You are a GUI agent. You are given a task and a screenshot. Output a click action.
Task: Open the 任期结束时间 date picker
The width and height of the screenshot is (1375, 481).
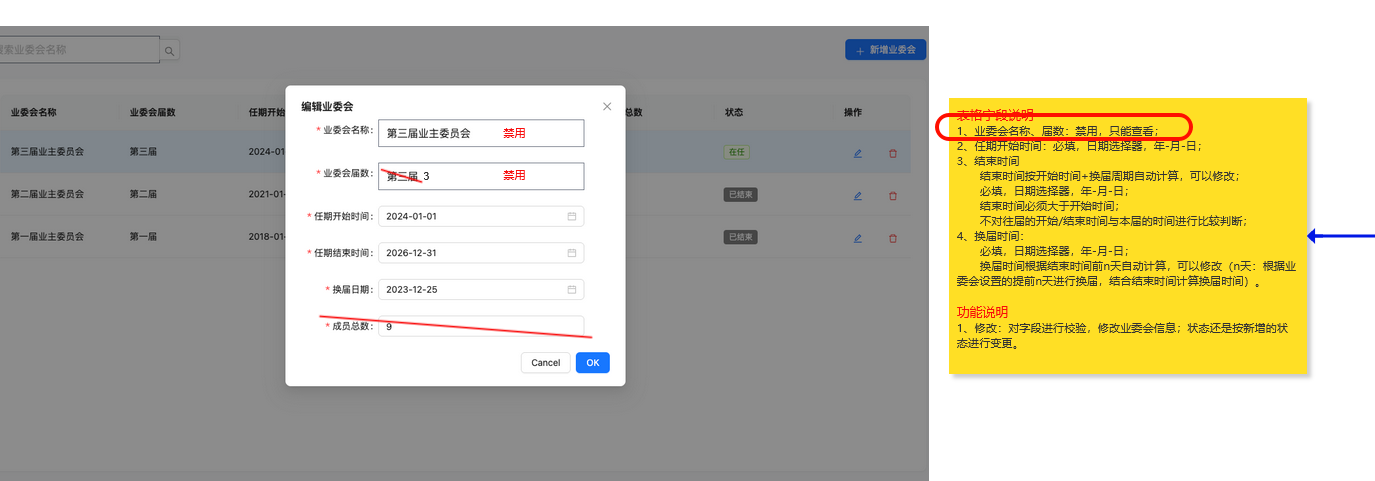click(x=572, y=253)
